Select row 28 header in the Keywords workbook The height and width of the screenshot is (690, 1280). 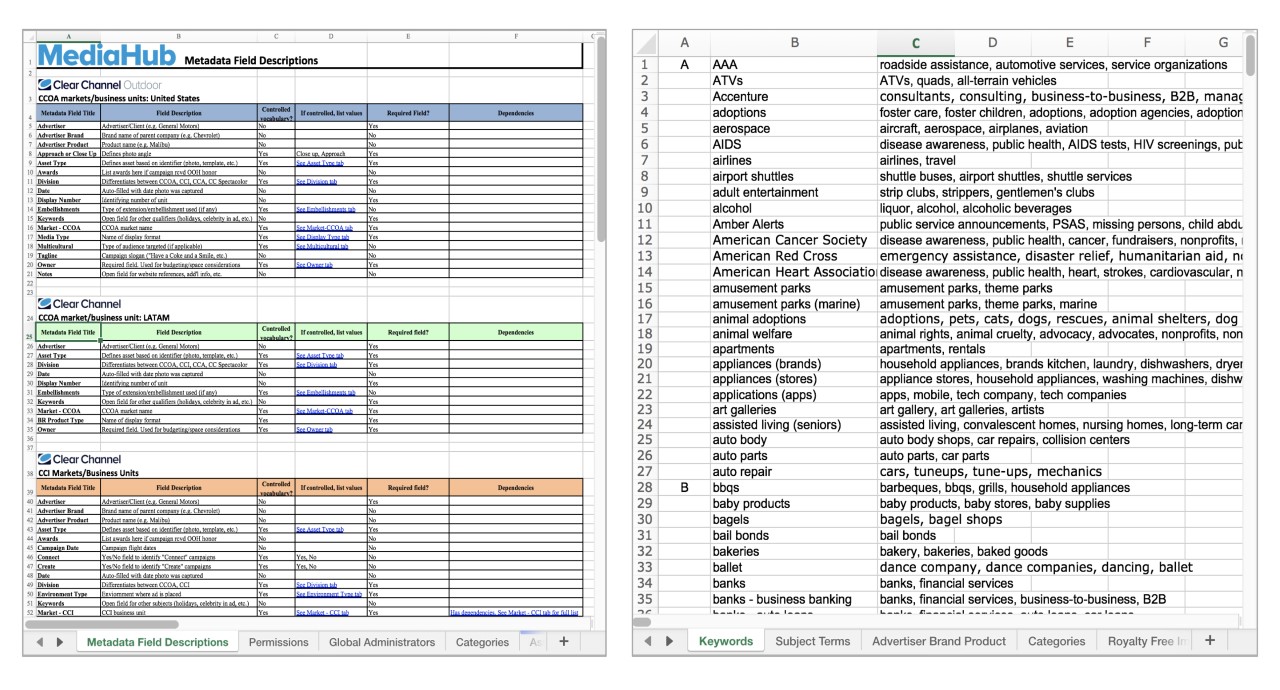645,488
